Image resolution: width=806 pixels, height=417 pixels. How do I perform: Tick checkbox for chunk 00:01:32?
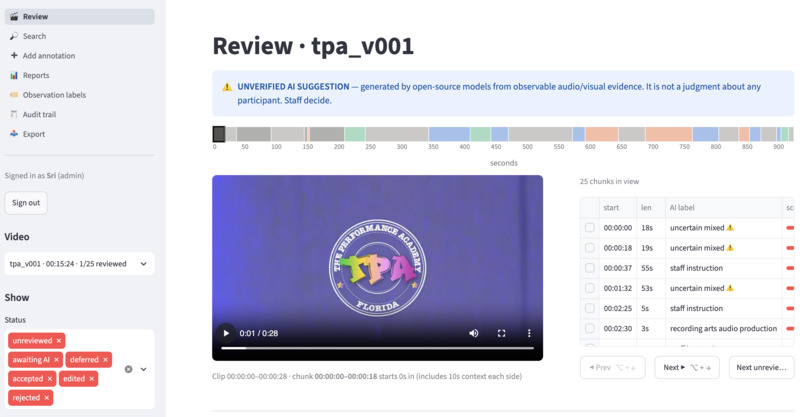(x=590, y=288)
